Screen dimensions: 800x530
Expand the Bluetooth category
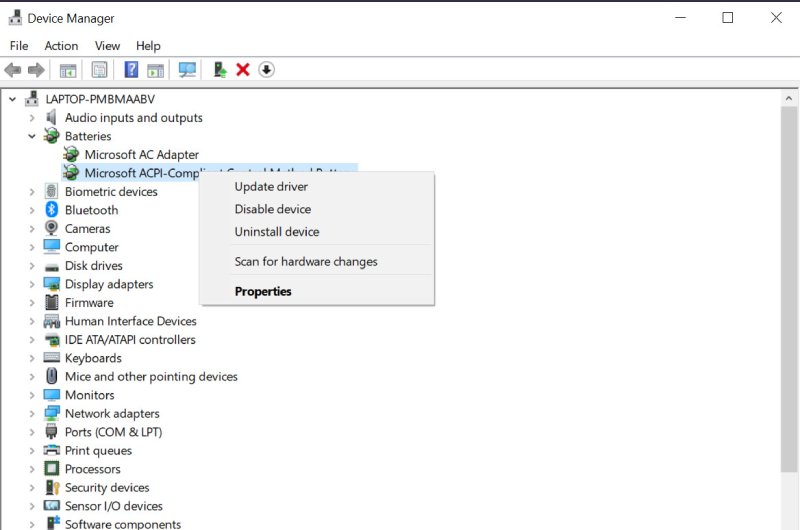click(32, 210)
